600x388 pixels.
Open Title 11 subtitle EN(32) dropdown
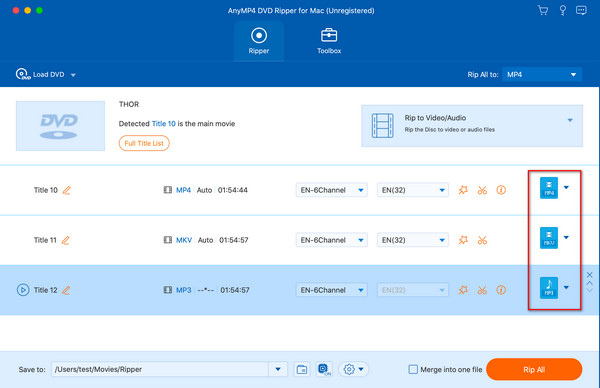tap(412, 240)
